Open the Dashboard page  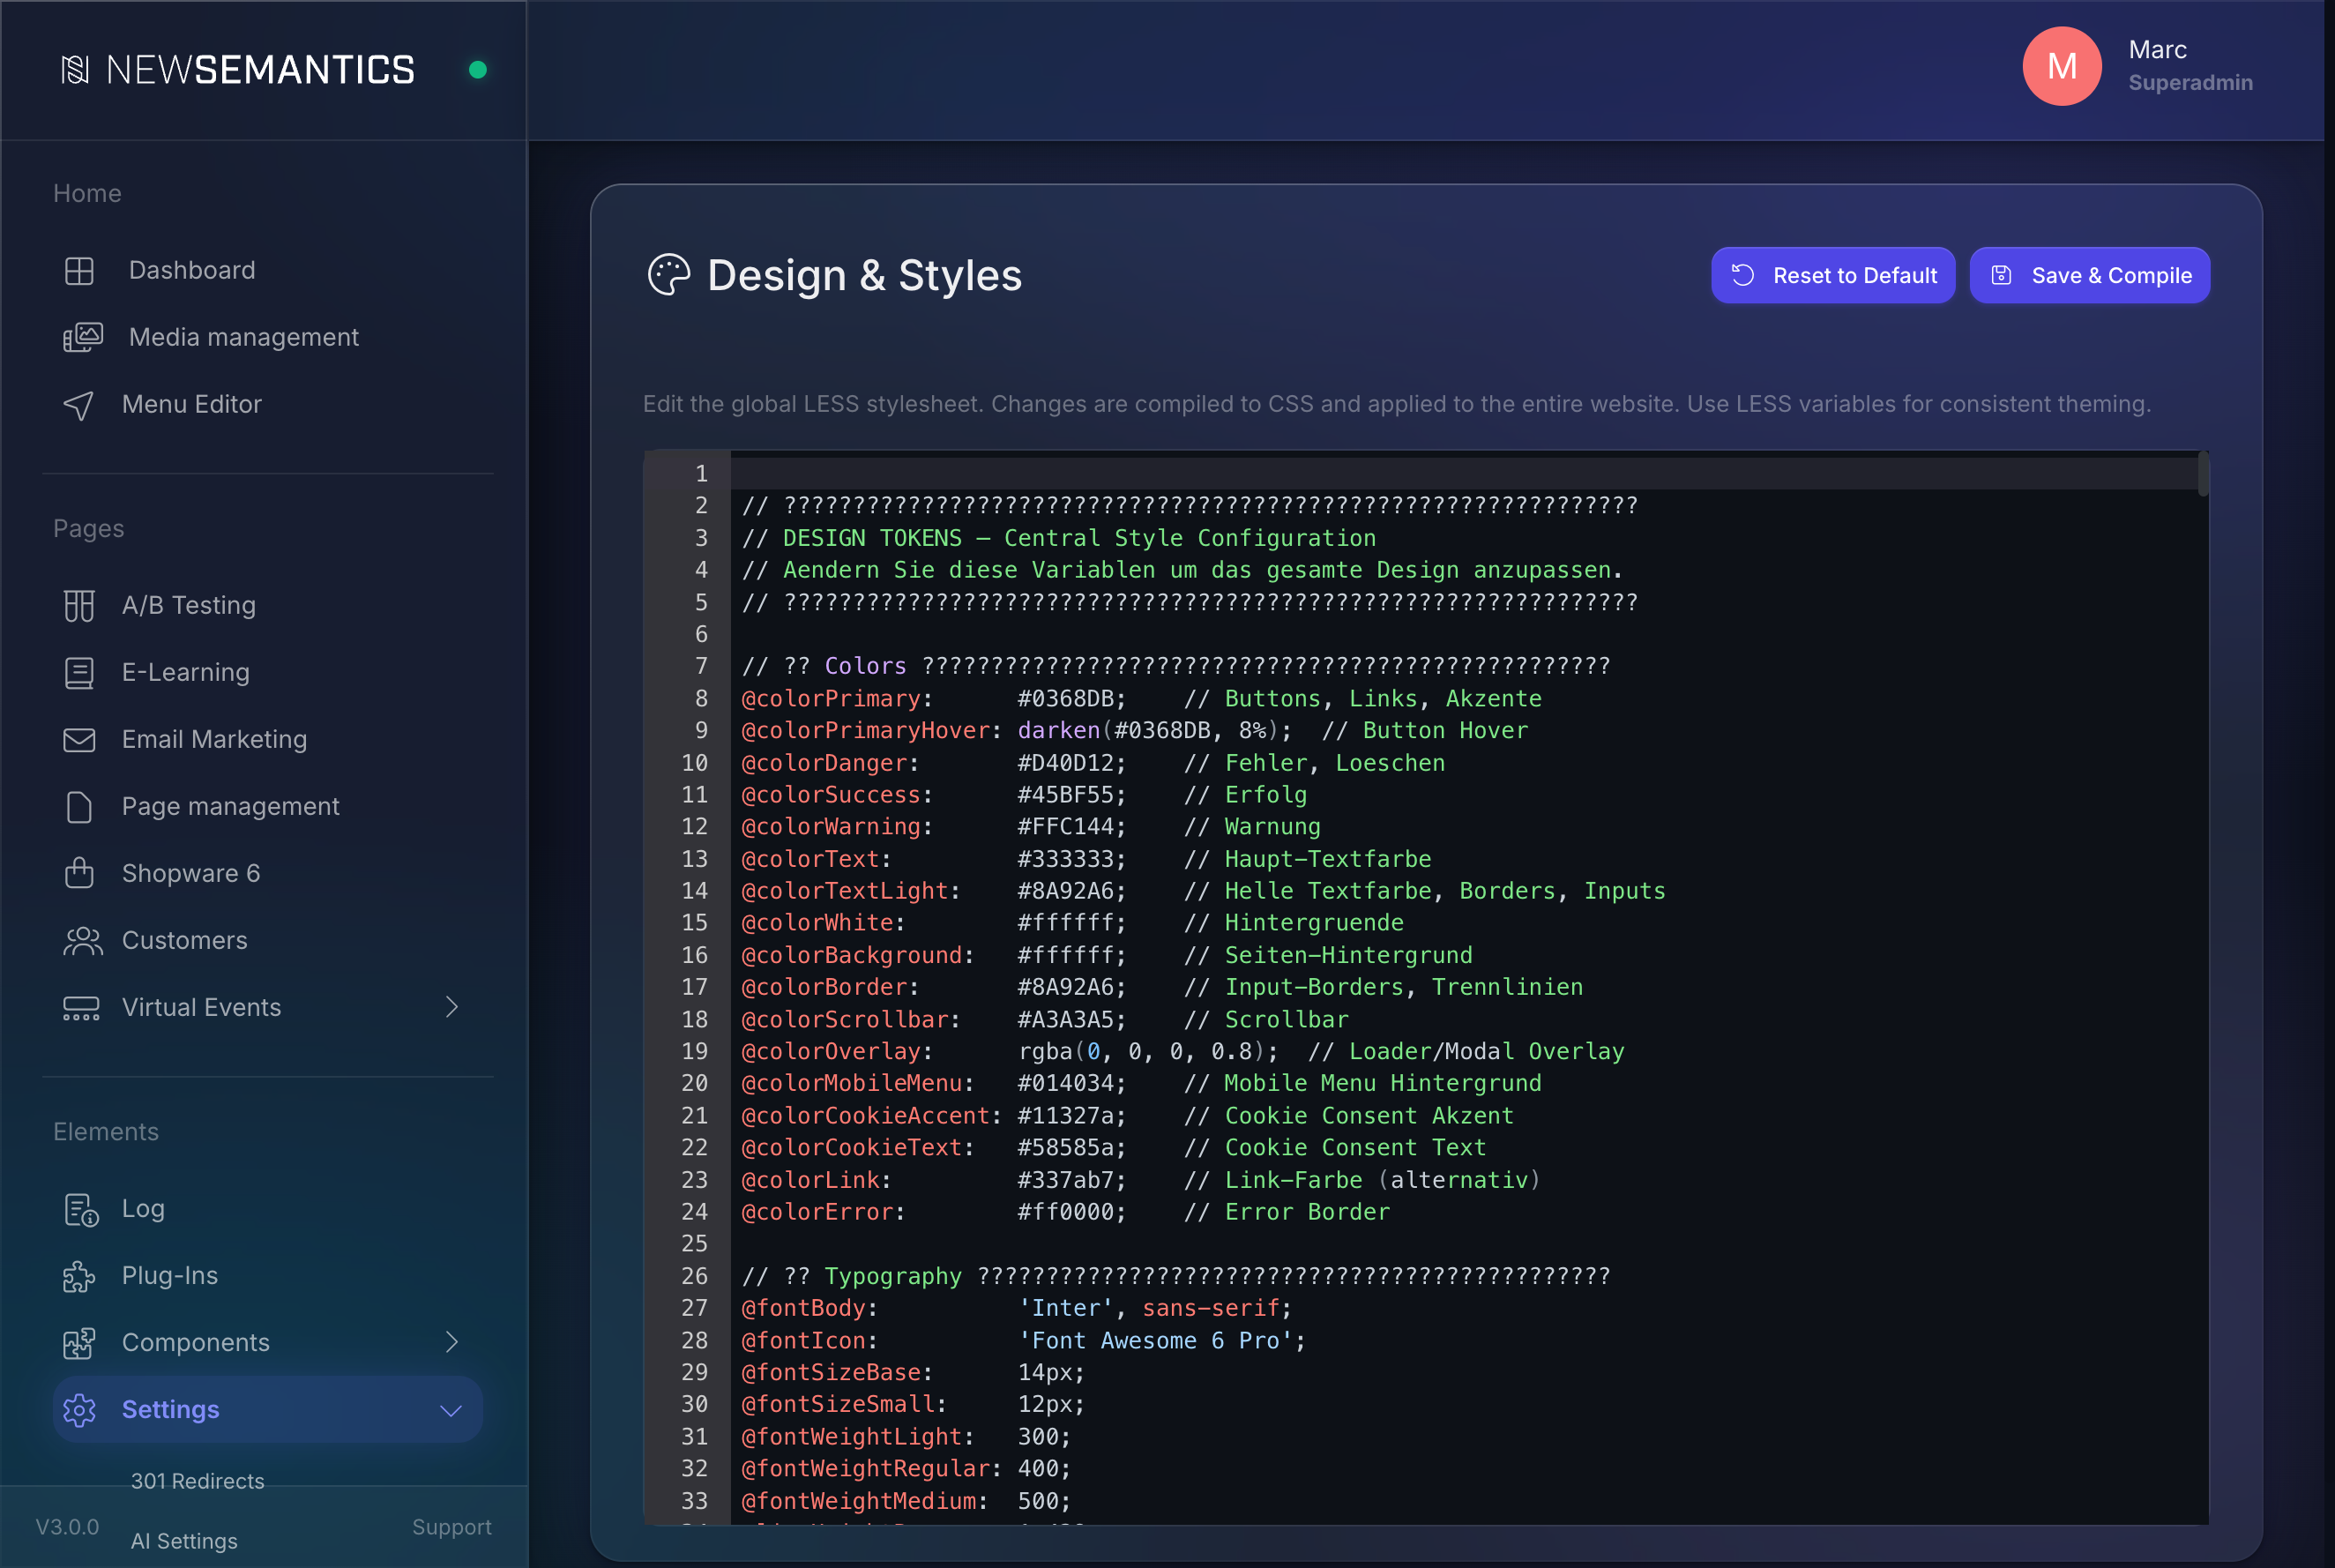tap(191, 270)
